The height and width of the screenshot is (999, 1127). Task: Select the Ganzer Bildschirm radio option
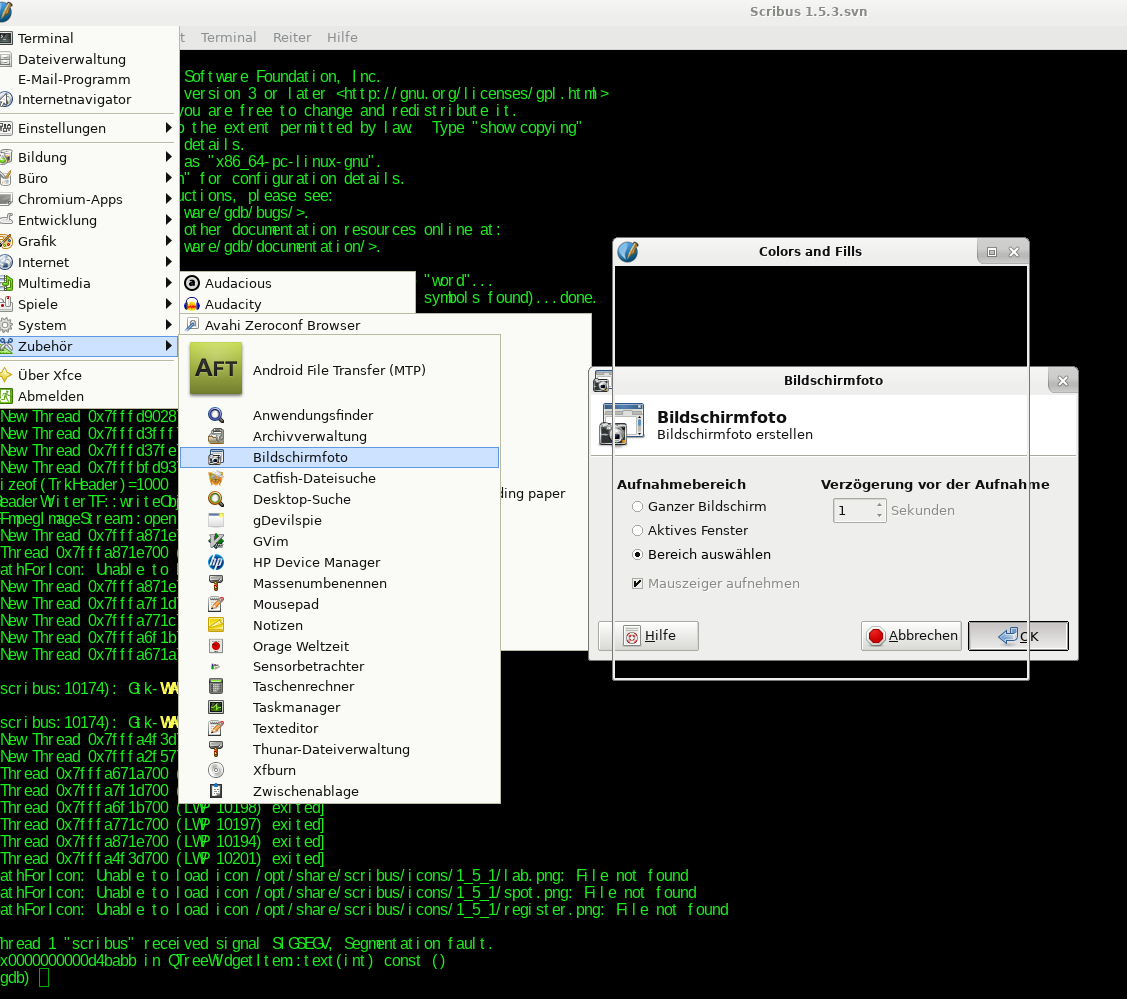pyautogui.click(x=638, y=507)
